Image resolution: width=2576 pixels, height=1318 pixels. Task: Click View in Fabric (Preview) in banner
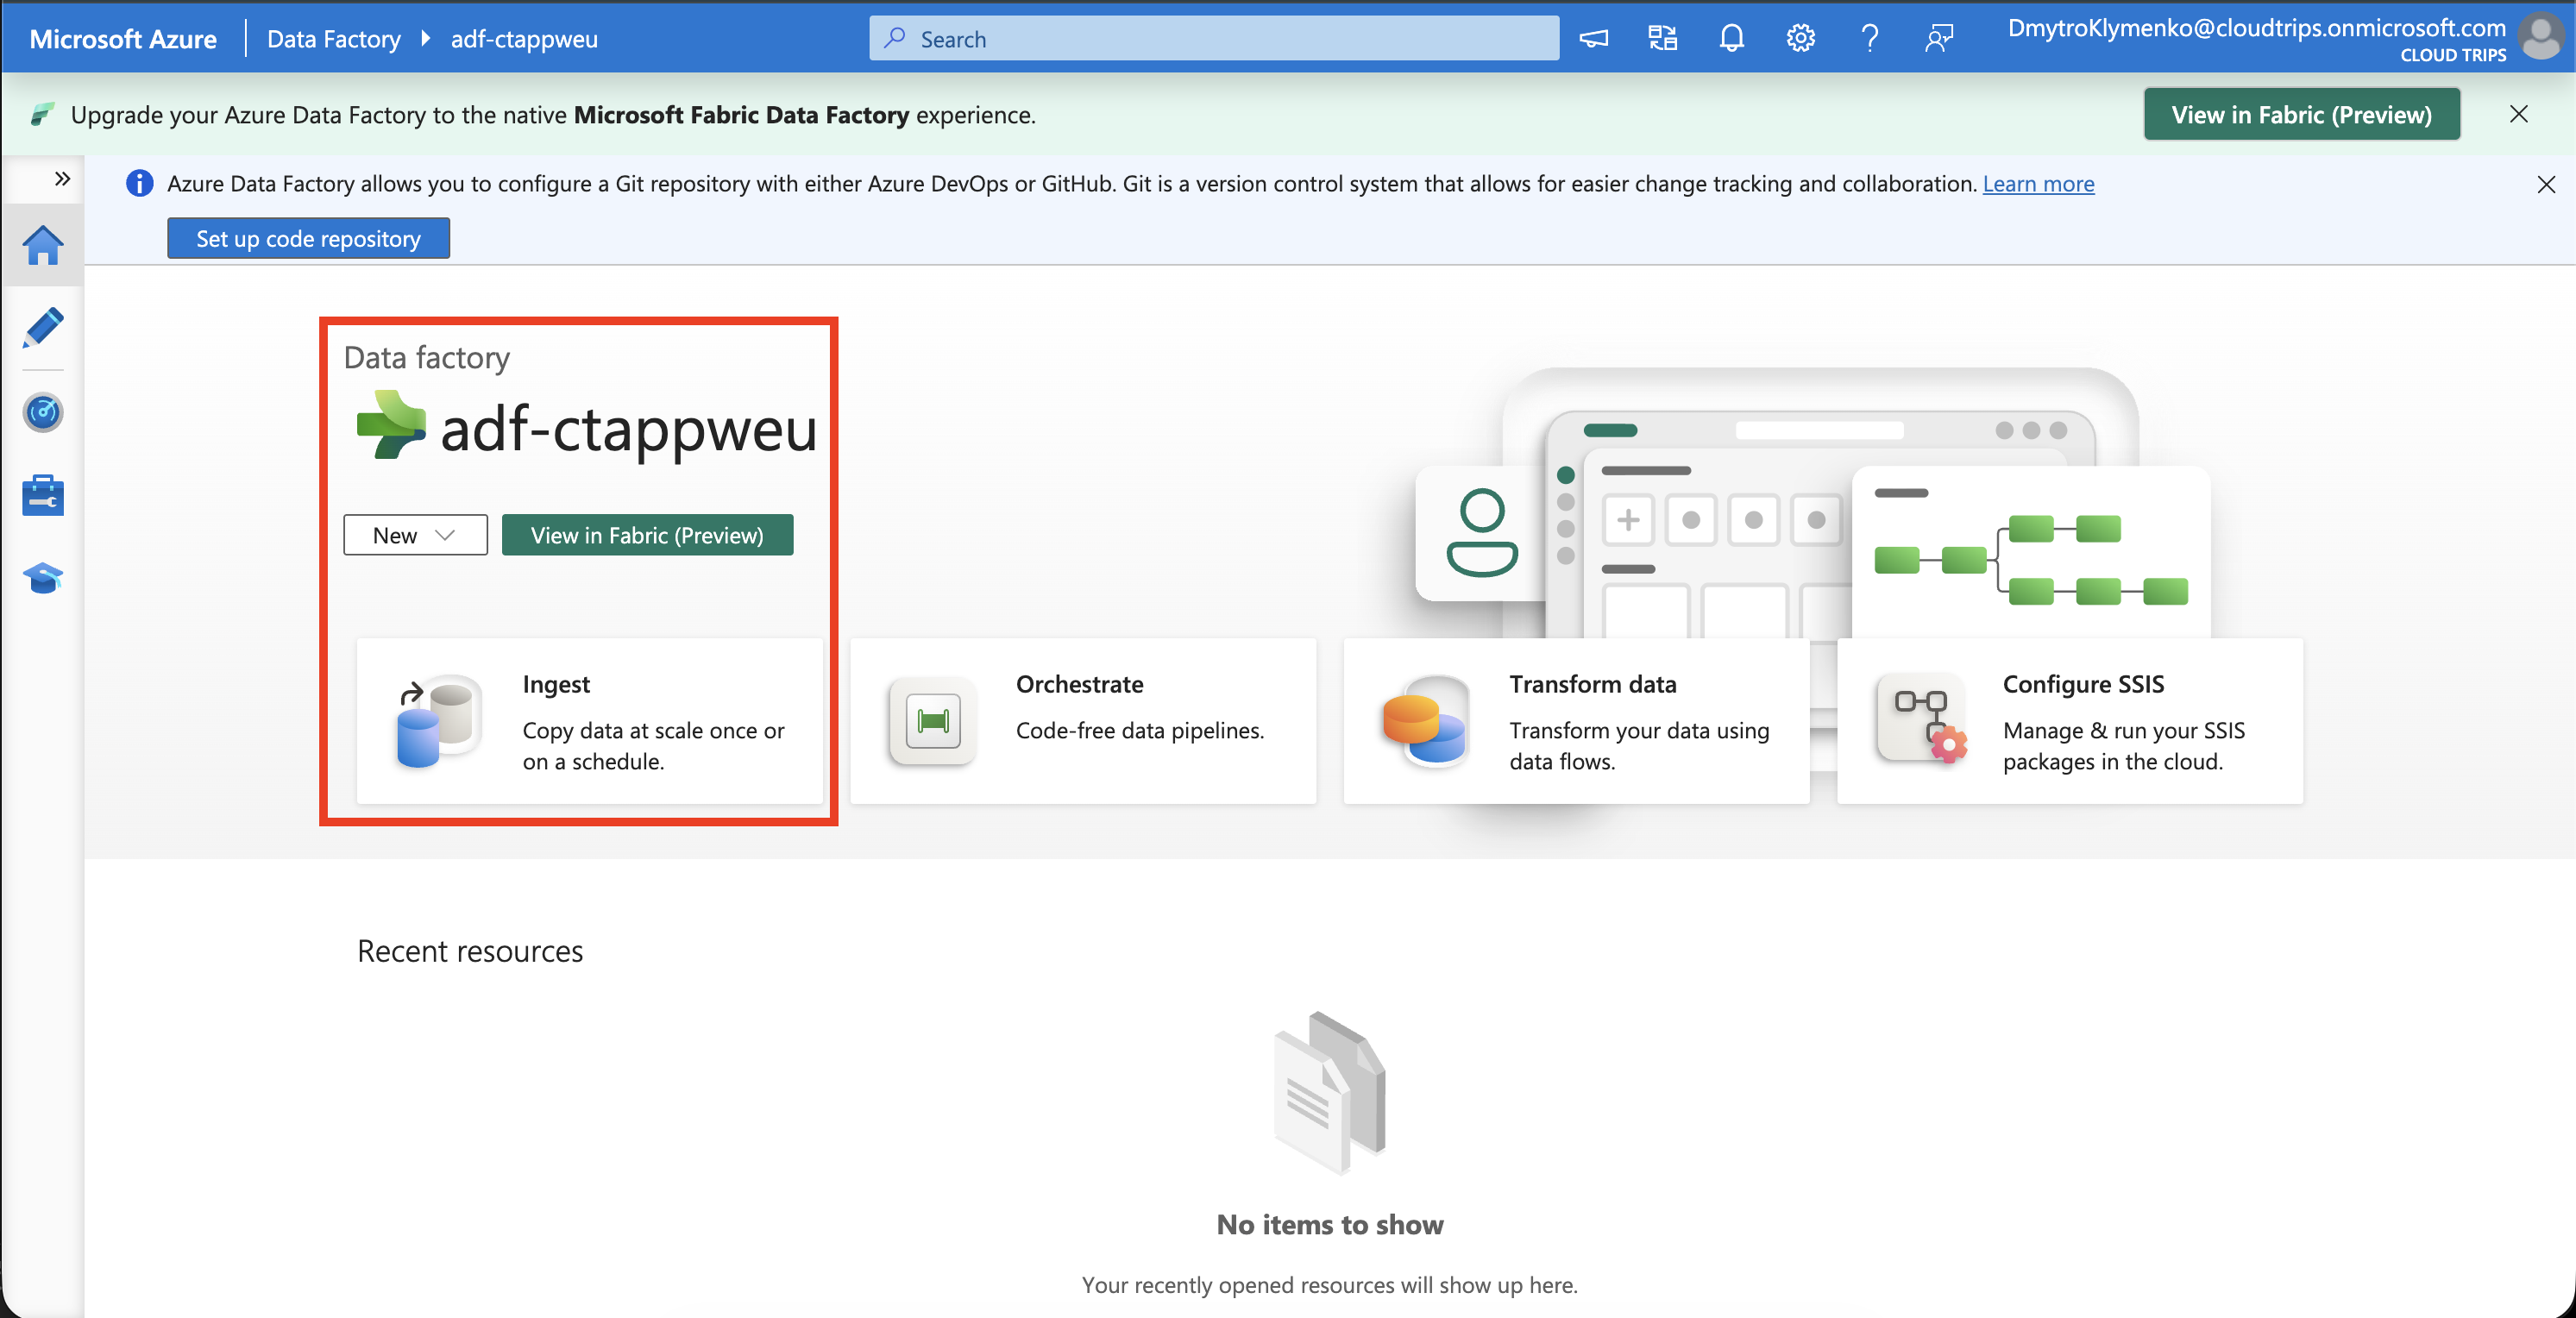pos(2301,114)
